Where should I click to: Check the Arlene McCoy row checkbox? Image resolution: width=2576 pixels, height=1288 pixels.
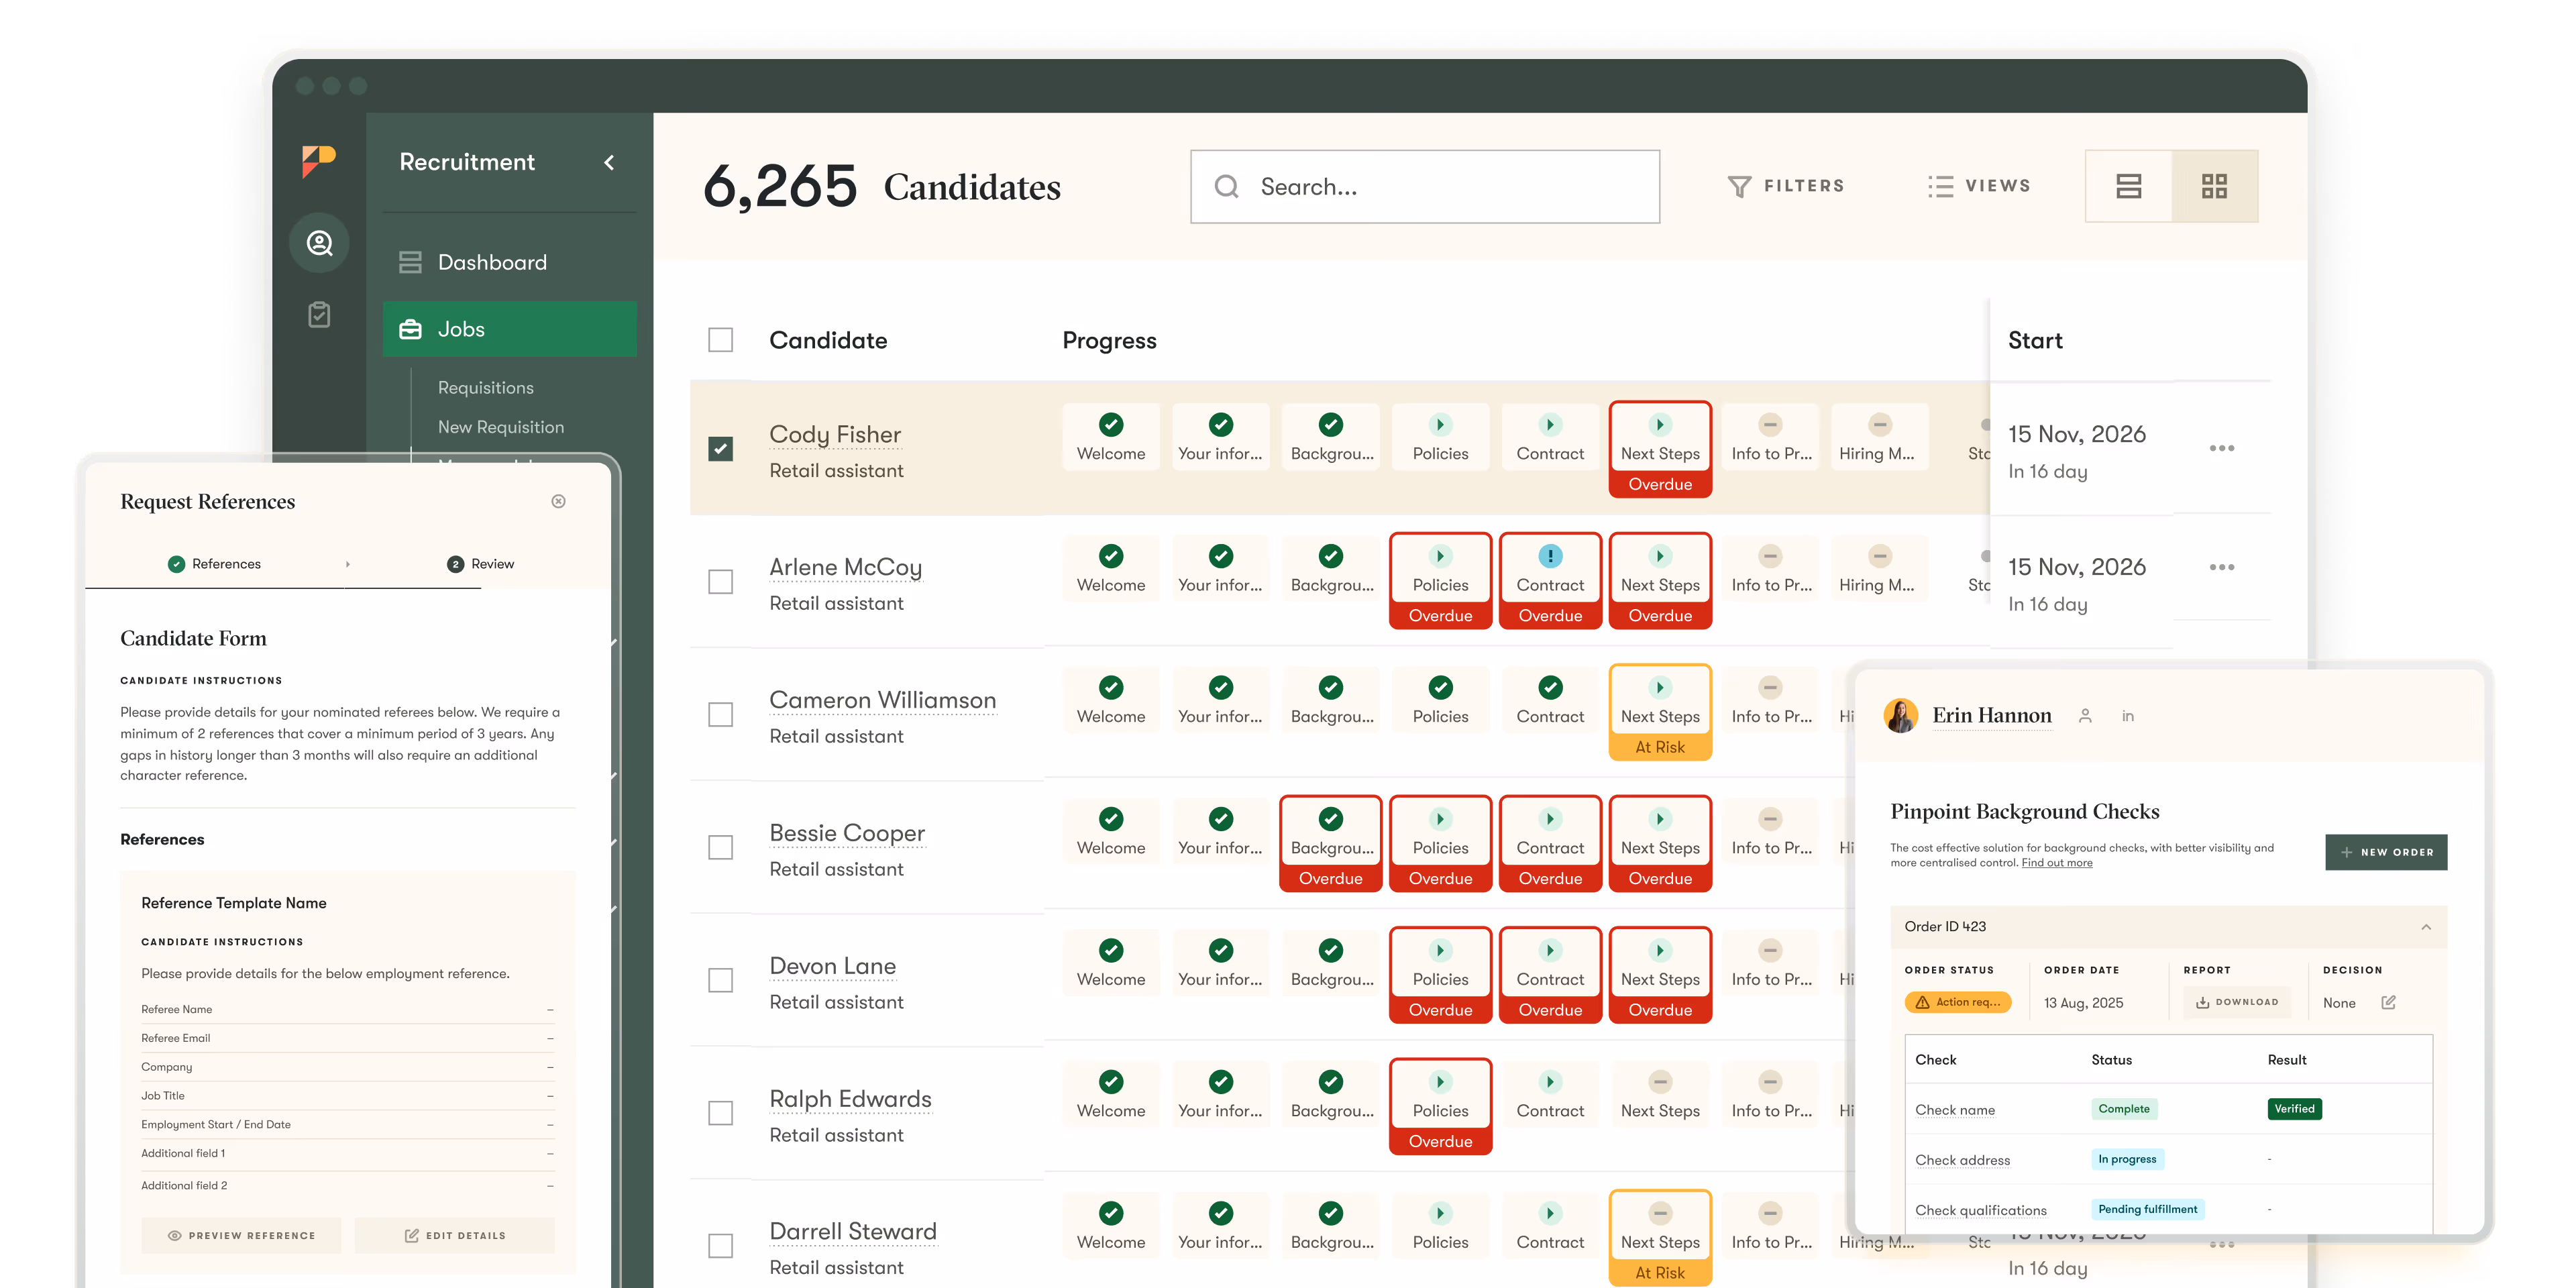coord(720,582)
